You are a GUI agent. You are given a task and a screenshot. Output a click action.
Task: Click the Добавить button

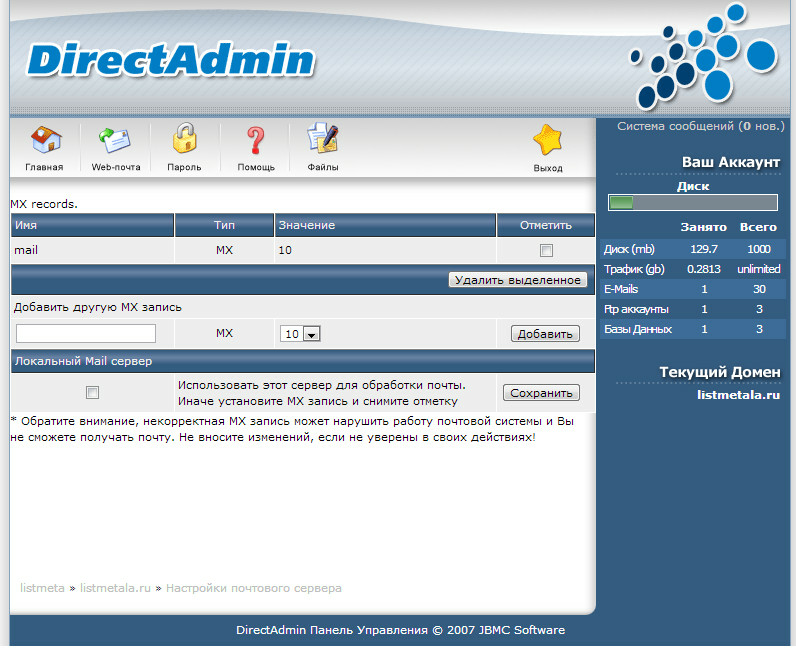pyautogui.click(x=545, y=334)
